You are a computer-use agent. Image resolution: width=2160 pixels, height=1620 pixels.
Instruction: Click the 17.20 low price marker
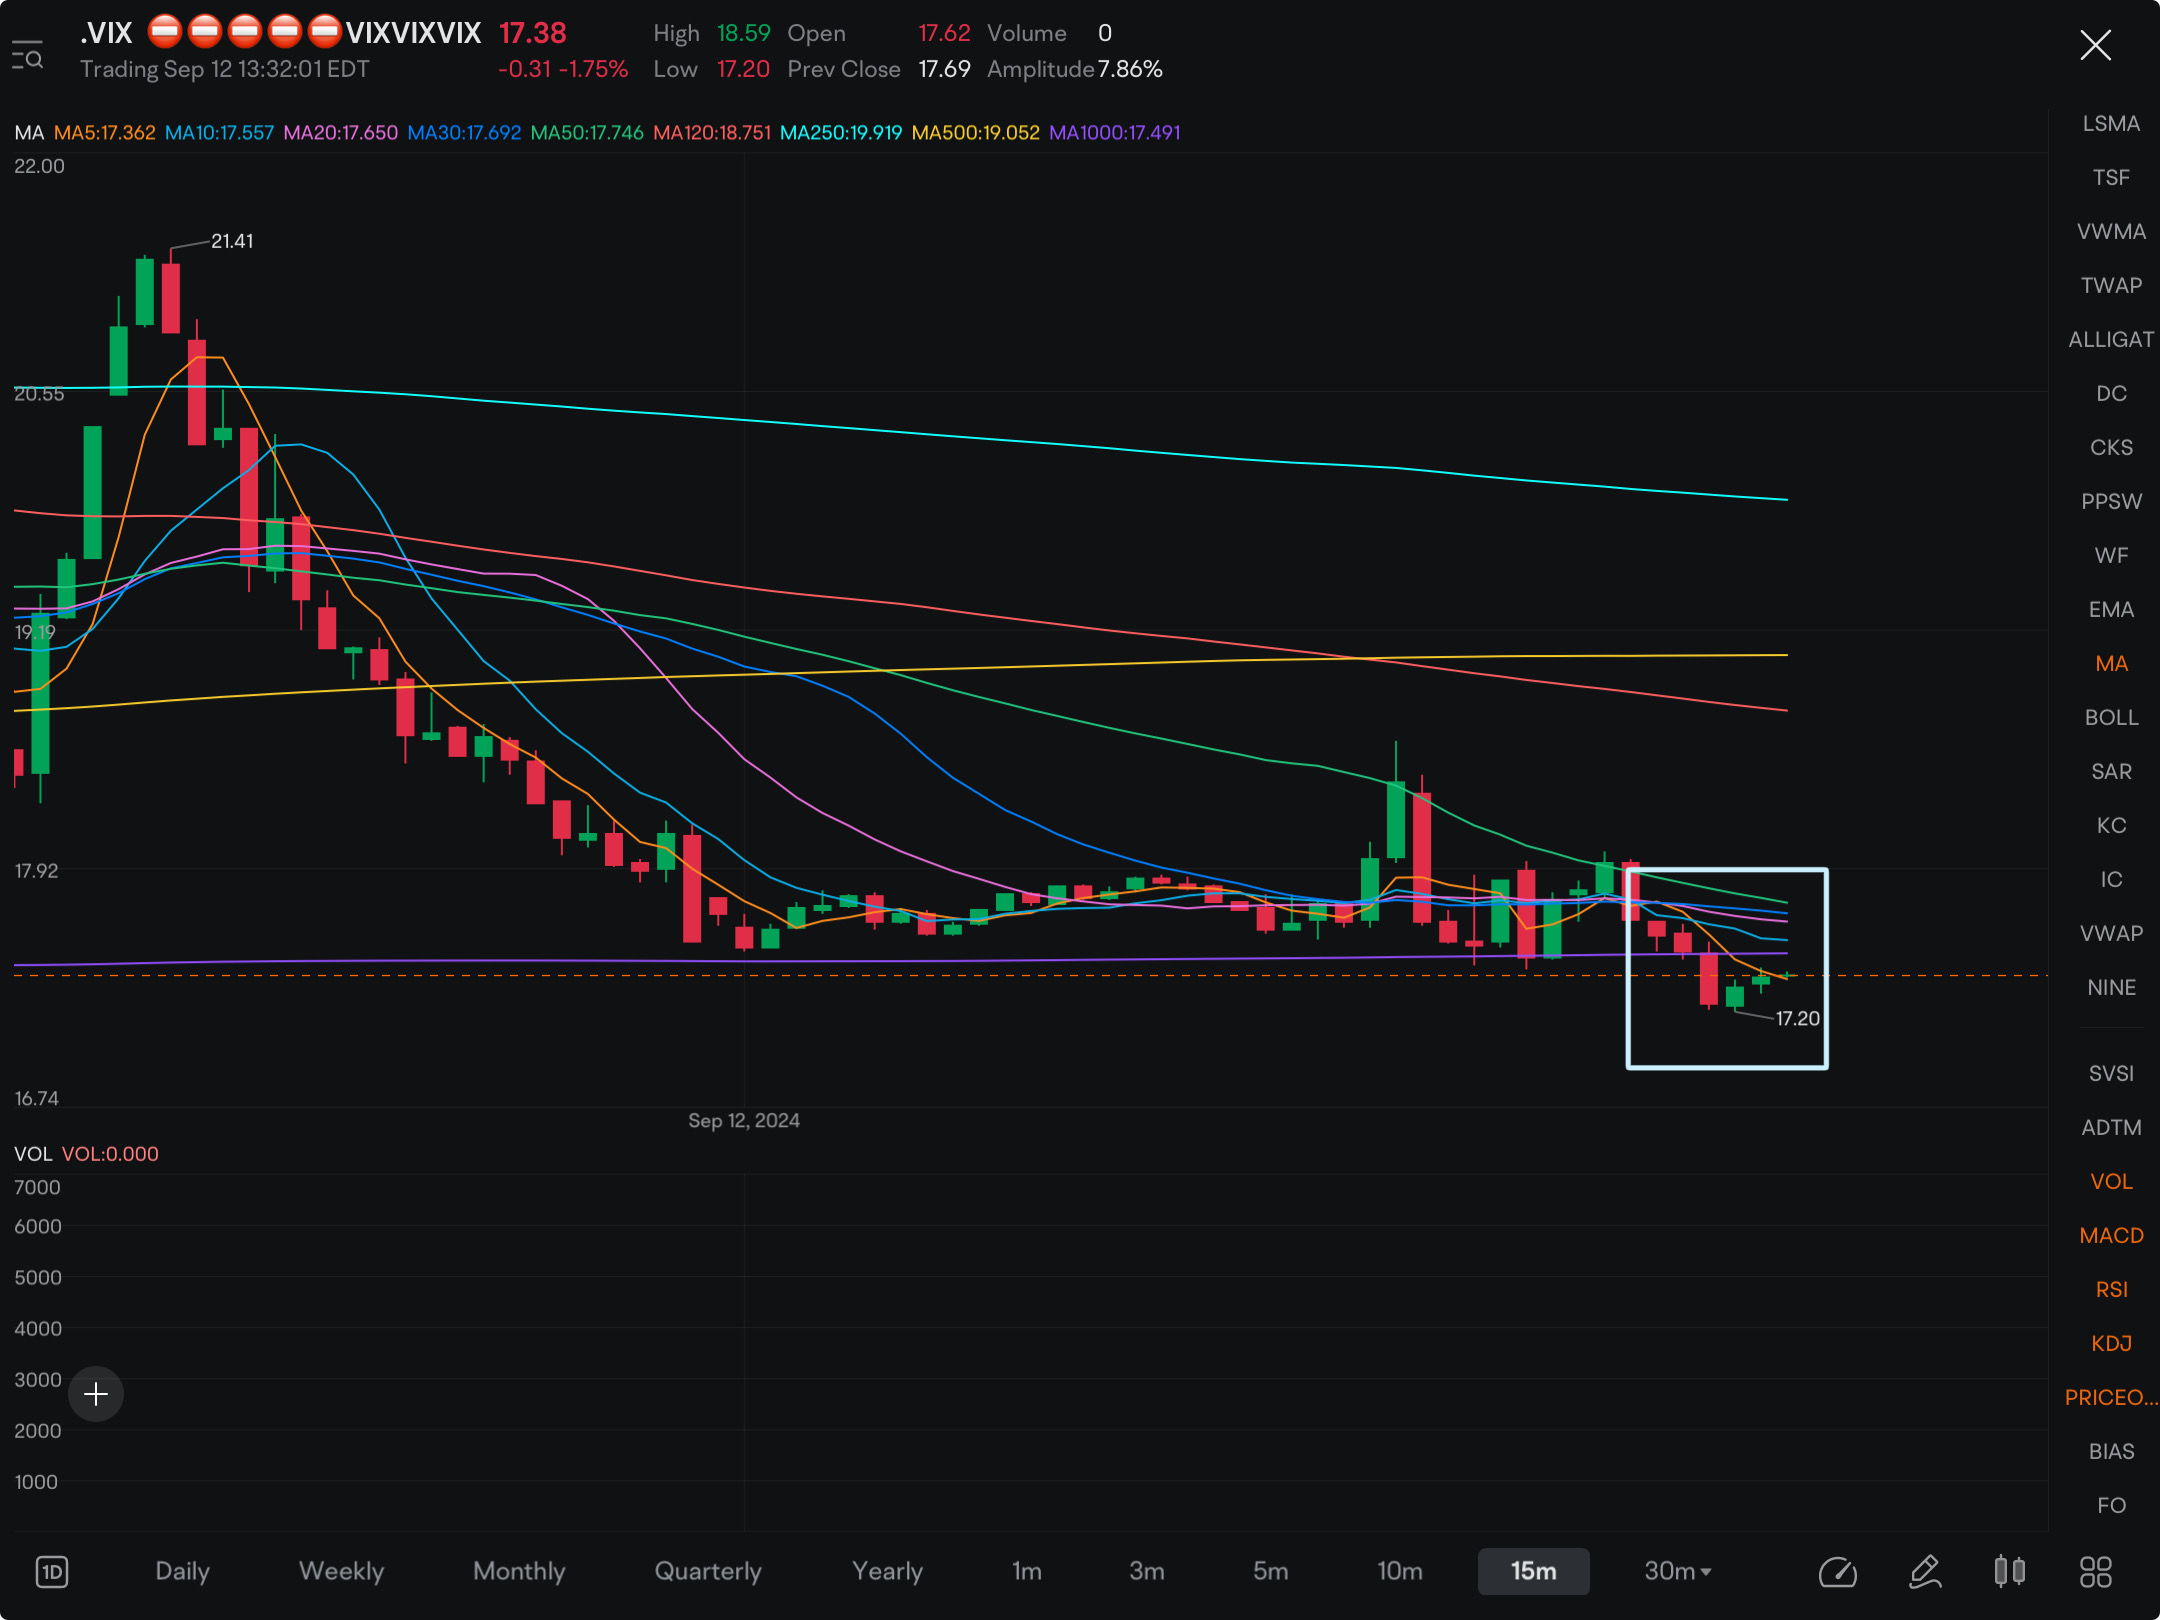(1797, 1019)
